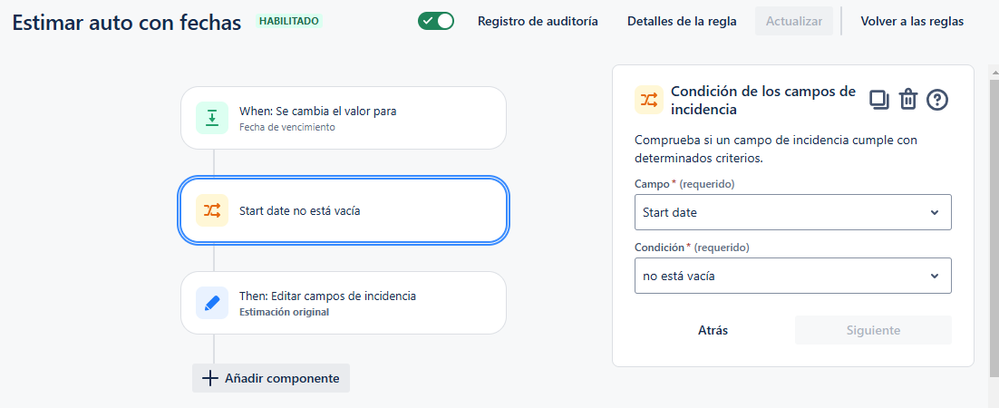This screenshot has width=999, height=408.
Task: Disable the rule with the green toggle
Action: [436, 21]
